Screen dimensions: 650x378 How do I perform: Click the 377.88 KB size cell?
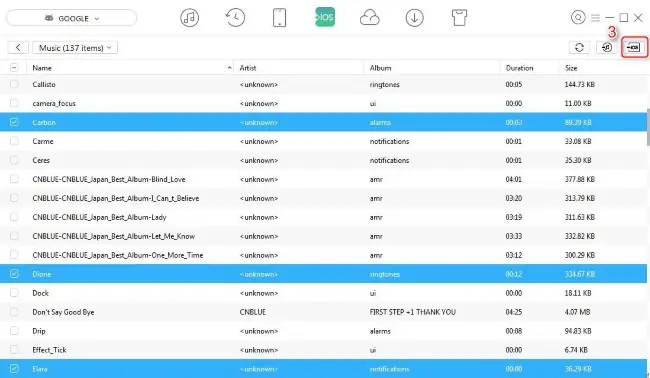pyautogui.click(x=580, y=179)
